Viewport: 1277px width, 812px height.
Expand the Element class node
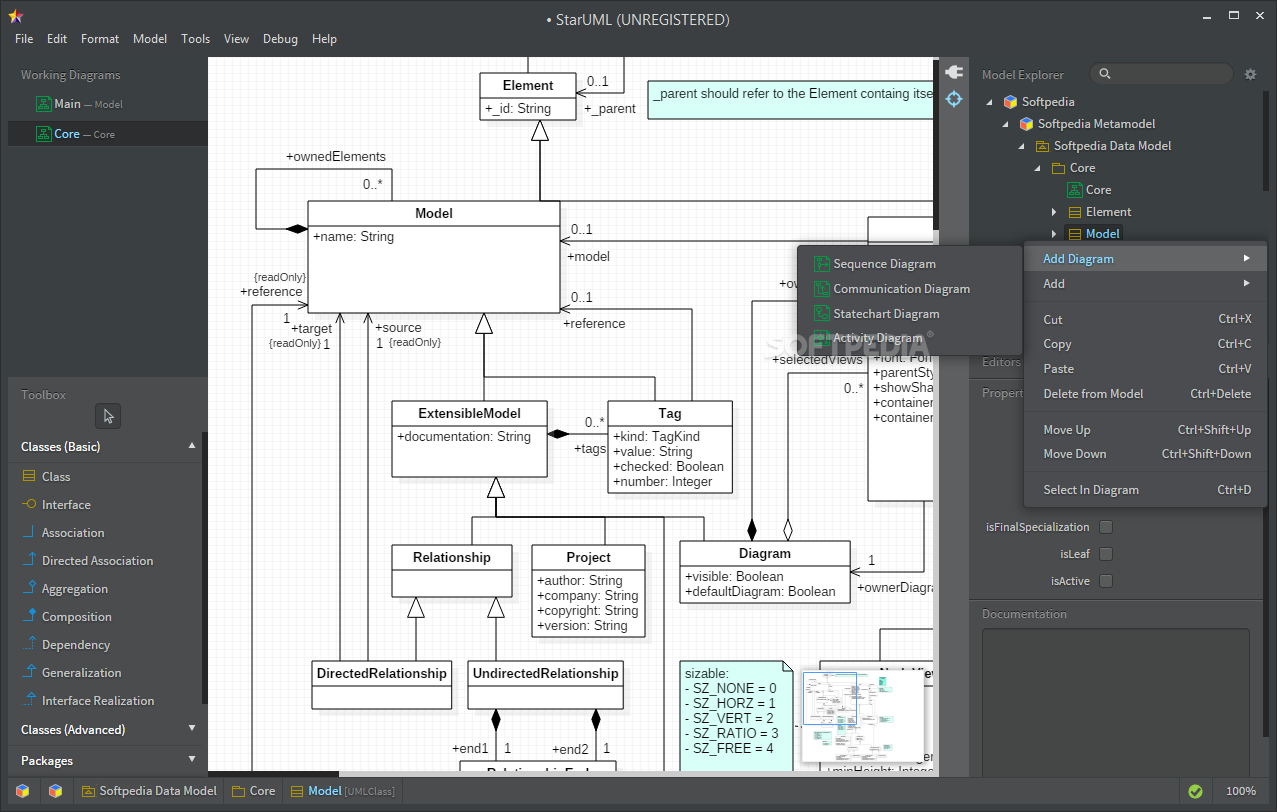1054,212
